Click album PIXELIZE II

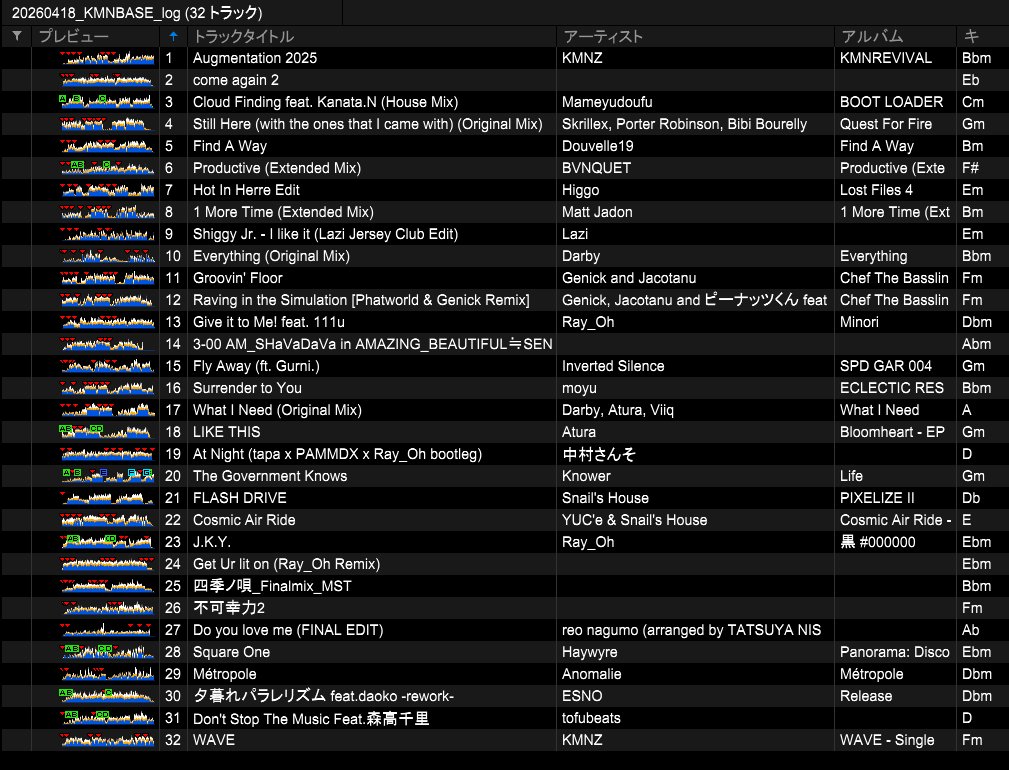[877, 498]
